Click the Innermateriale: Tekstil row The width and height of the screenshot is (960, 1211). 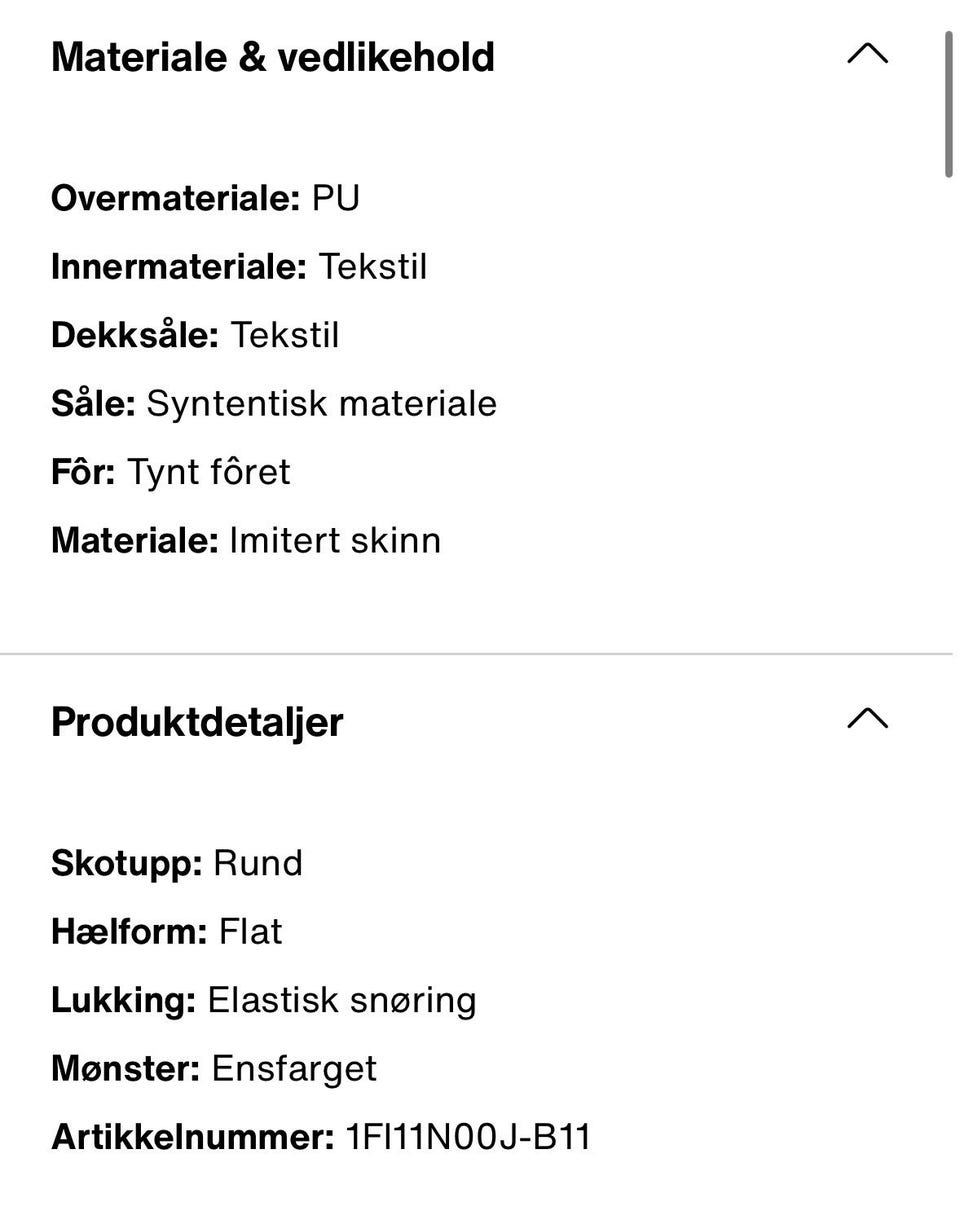(239, 267)
